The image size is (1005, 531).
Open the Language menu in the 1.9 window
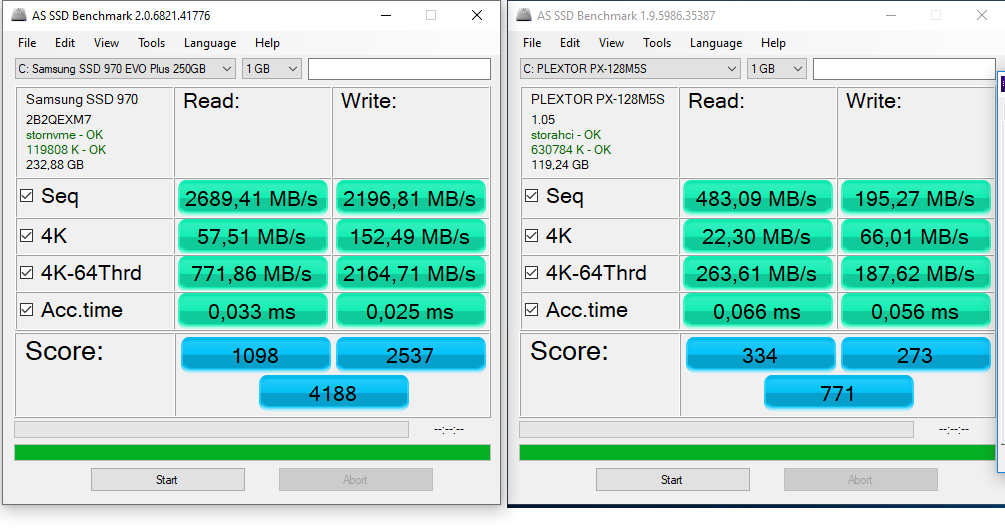[x=716, y=43]
